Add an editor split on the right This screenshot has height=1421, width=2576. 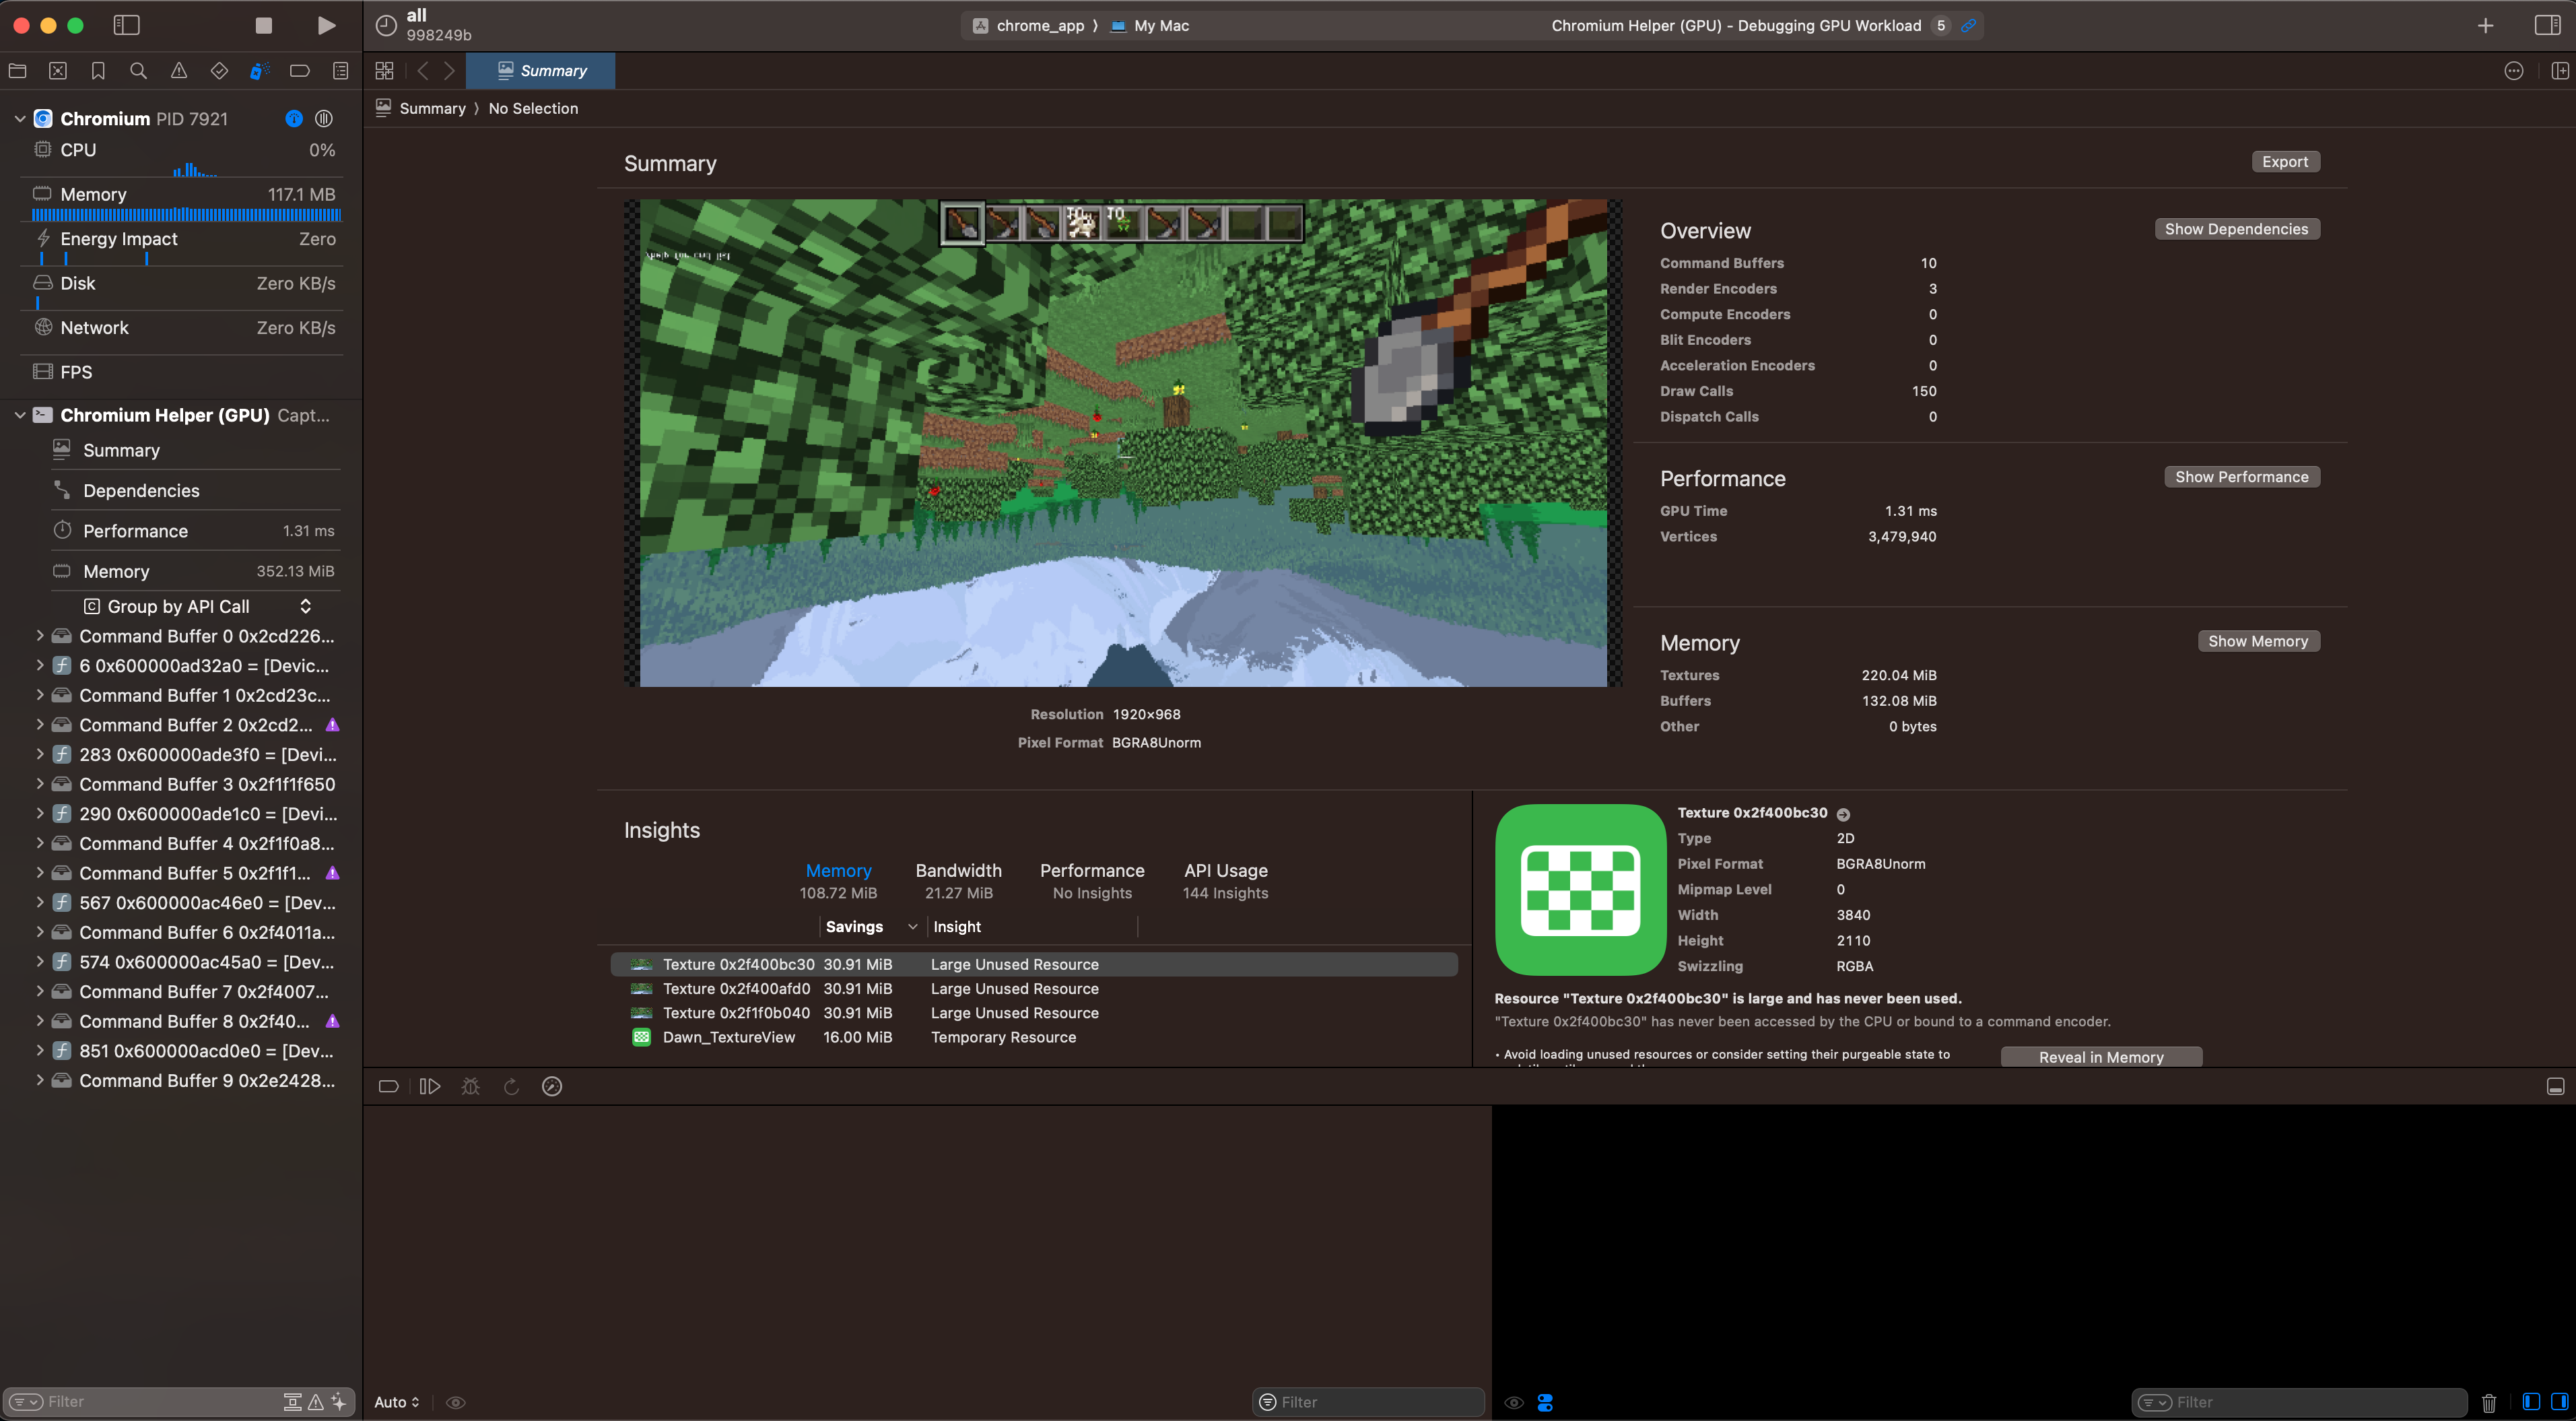click(2560, 71)
